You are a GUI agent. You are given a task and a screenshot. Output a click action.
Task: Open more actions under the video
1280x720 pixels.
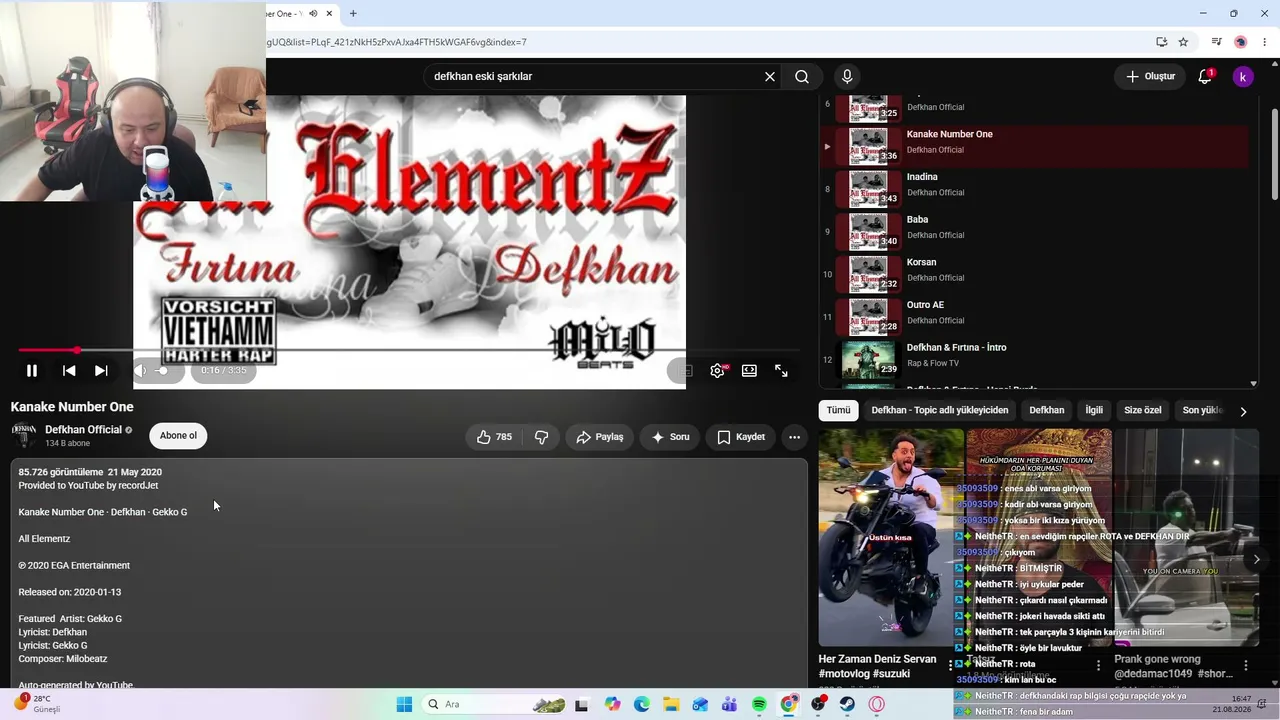[794, 437]
